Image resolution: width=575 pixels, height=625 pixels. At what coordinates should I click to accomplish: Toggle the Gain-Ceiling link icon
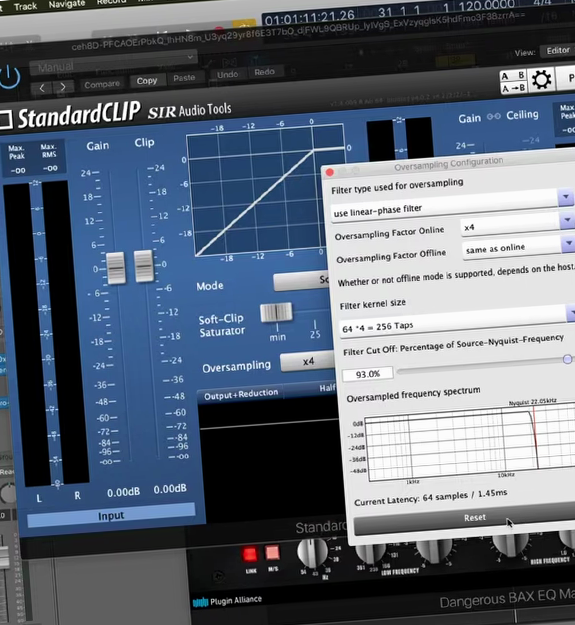point(493,116)
